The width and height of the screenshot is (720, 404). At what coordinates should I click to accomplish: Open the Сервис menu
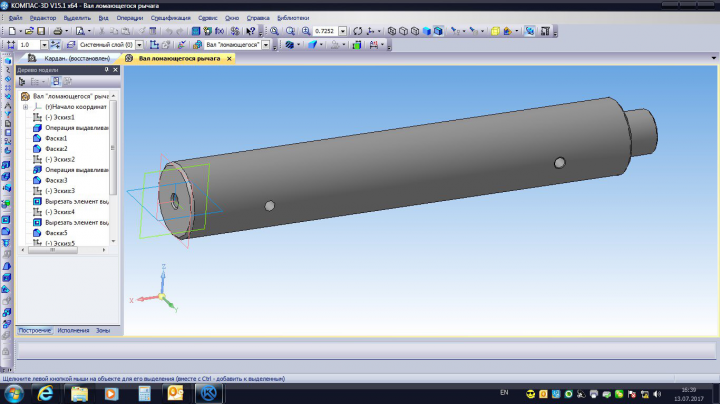click(208, 18)
